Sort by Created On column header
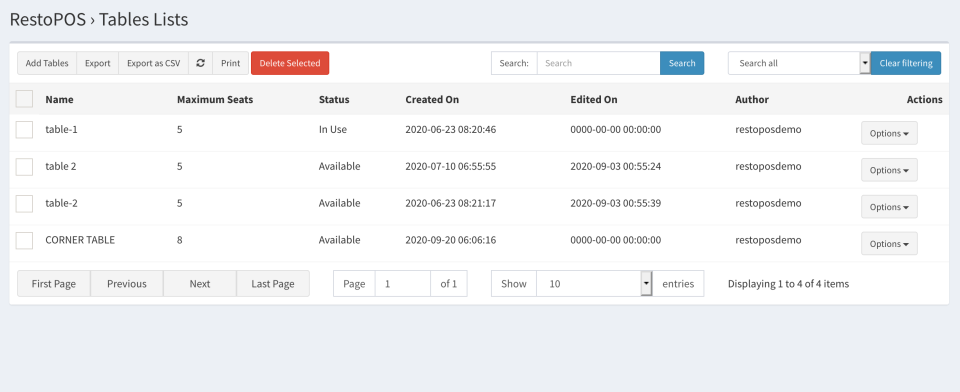 click(x=432, y=99)
